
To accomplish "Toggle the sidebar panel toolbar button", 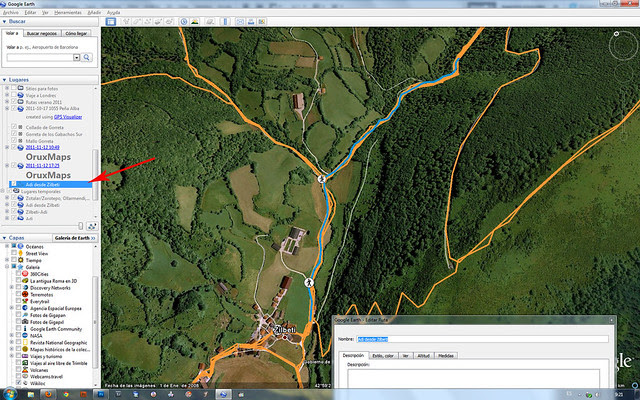I will coord(111,22).
